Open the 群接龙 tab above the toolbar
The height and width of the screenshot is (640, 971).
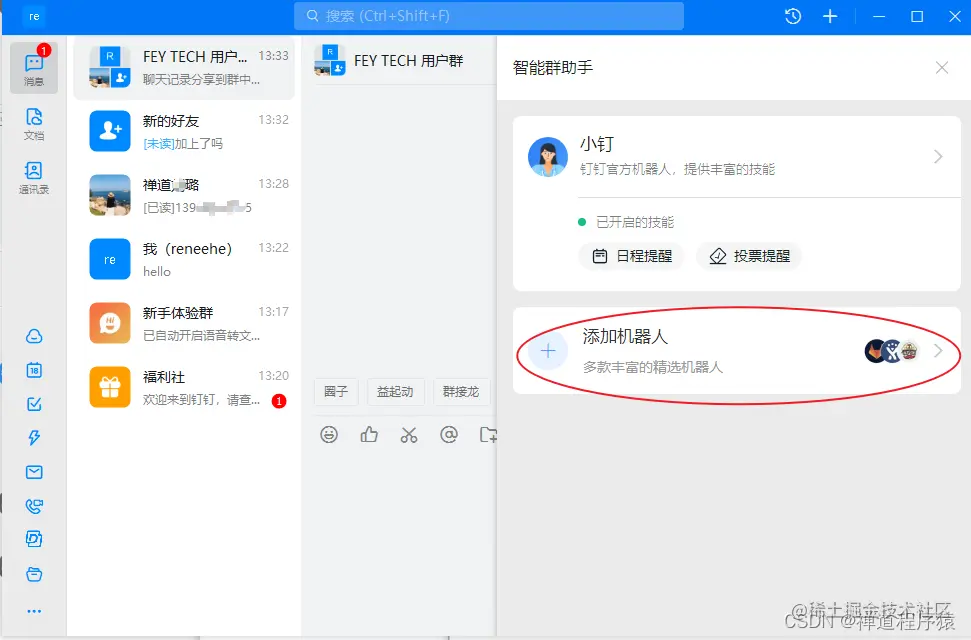coord(461,392)
